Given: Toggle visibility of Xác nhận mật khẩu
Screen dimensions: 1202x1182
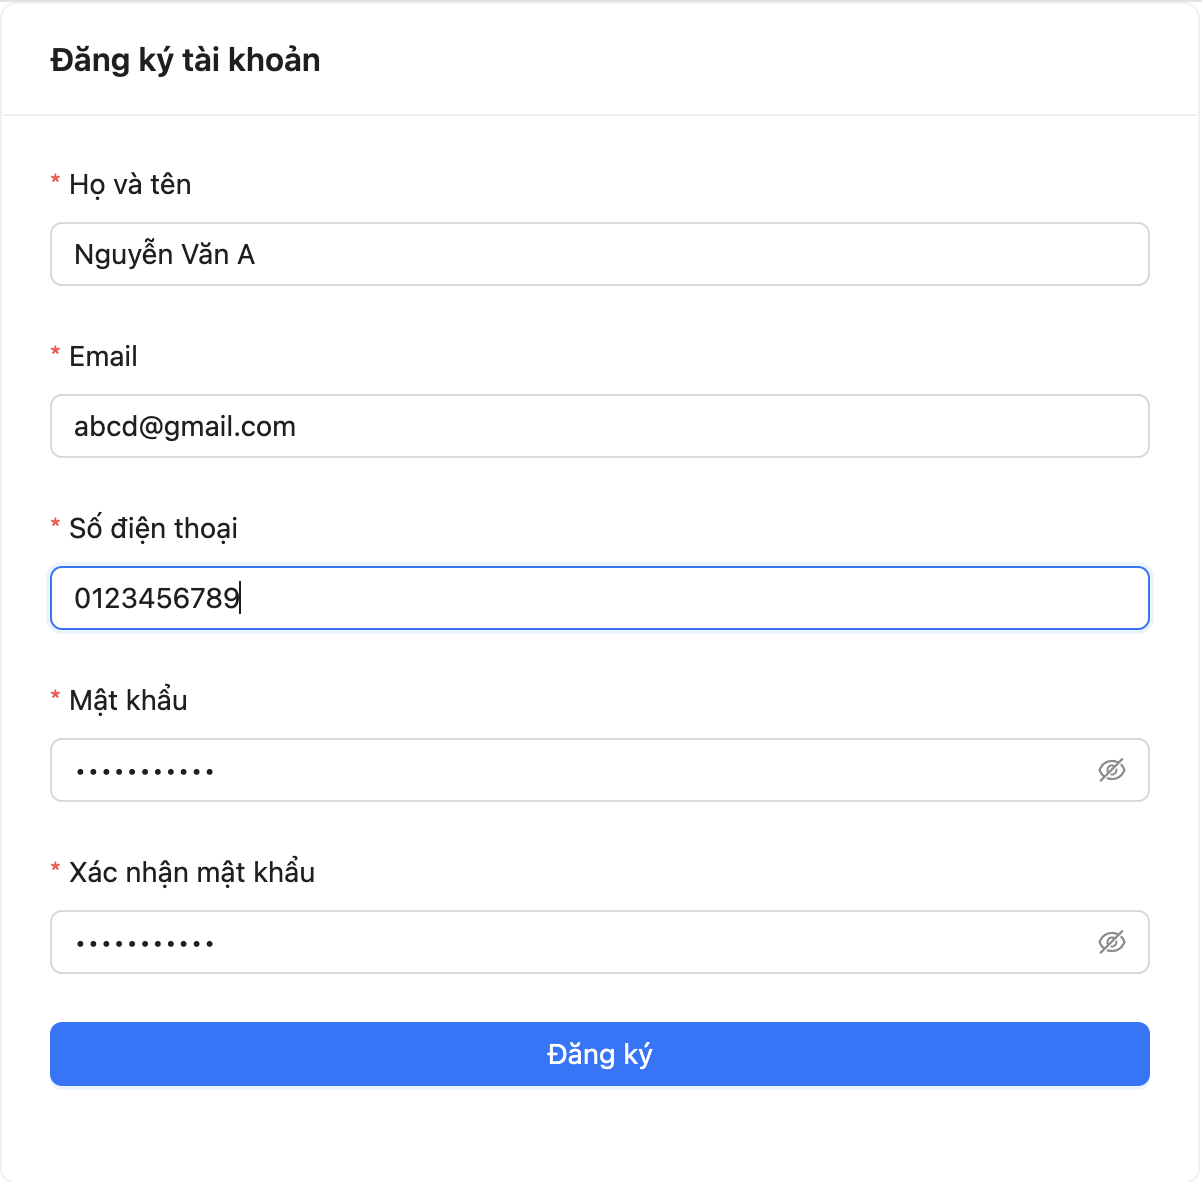Looking at the screenshot, I should coord(1111,942).
